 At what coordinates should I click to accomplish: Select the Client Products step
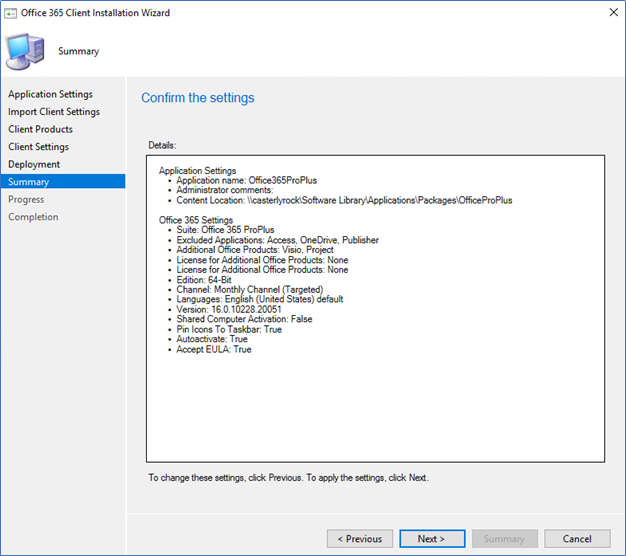tap(40, 129)
